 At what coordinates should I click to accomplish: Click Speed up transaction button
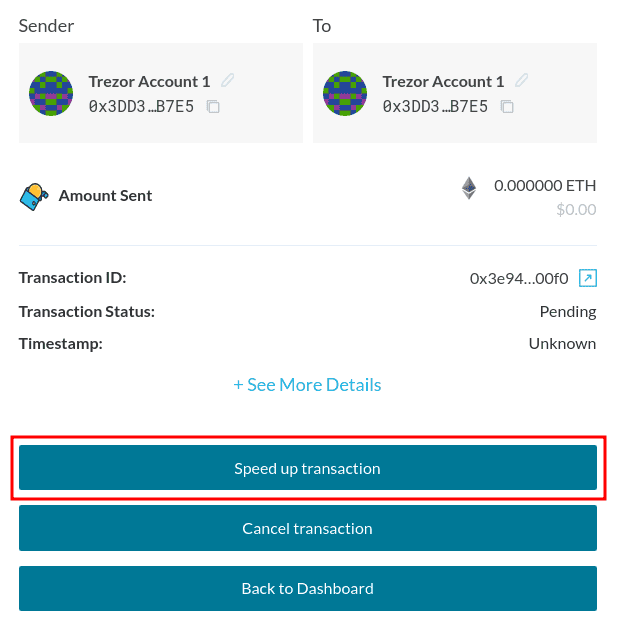coord(308,468)
